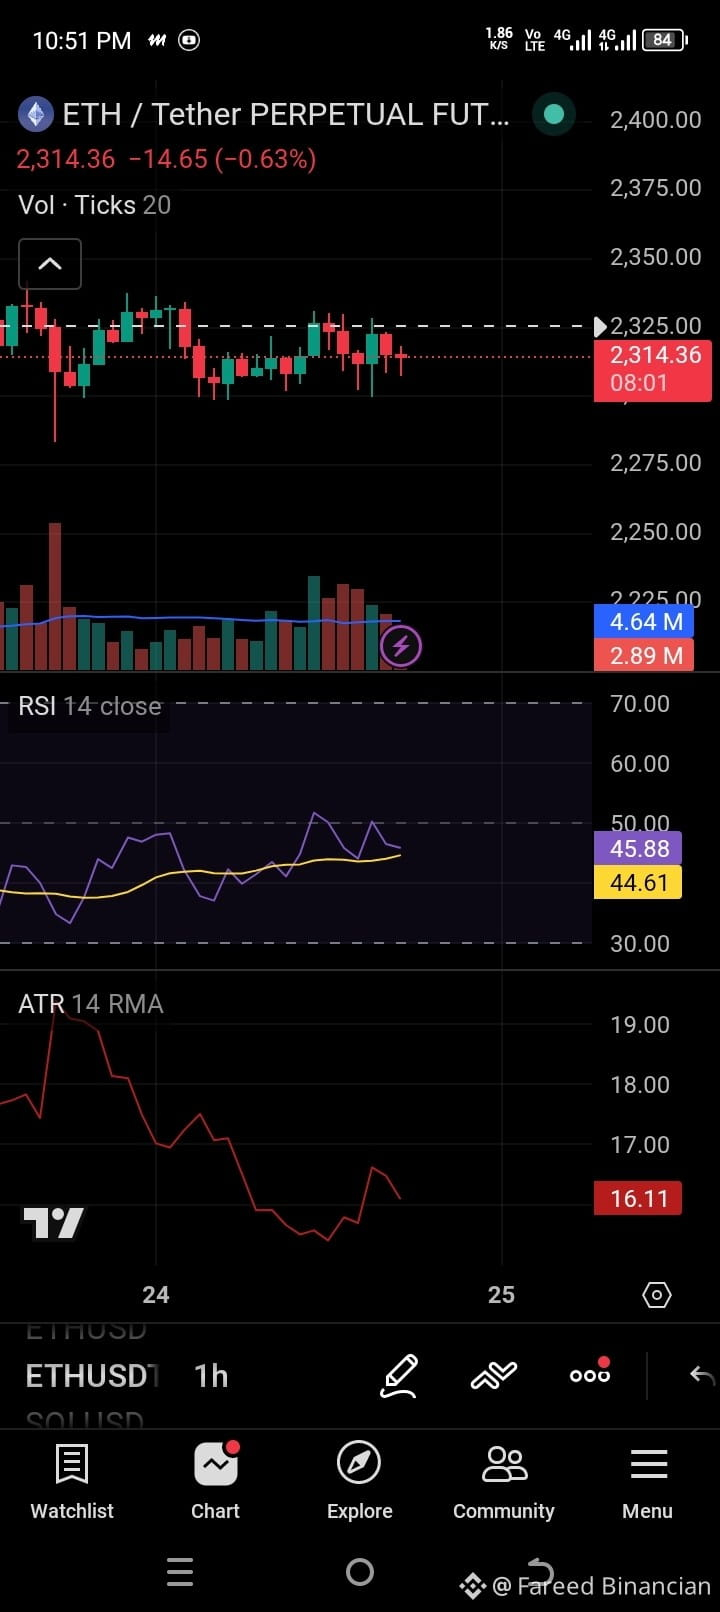Tap the RSI value label 45.88
720x1612 pixels.
(x=638, y=848)
